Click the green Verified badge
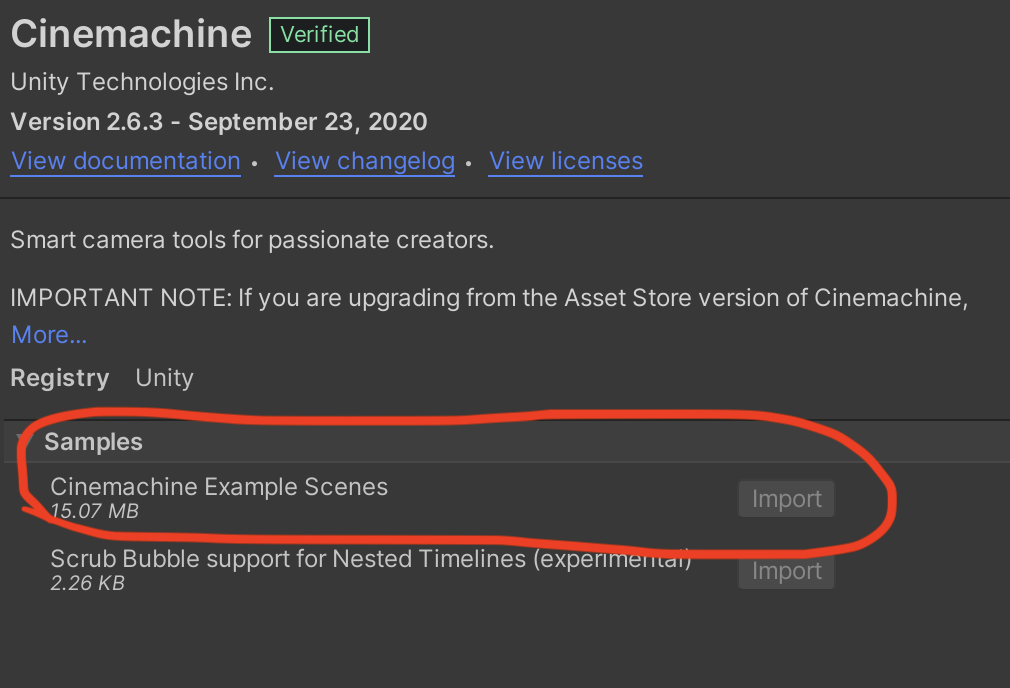Image resolution: width=1010 pixels, height=688 pixels. point(319,35)
